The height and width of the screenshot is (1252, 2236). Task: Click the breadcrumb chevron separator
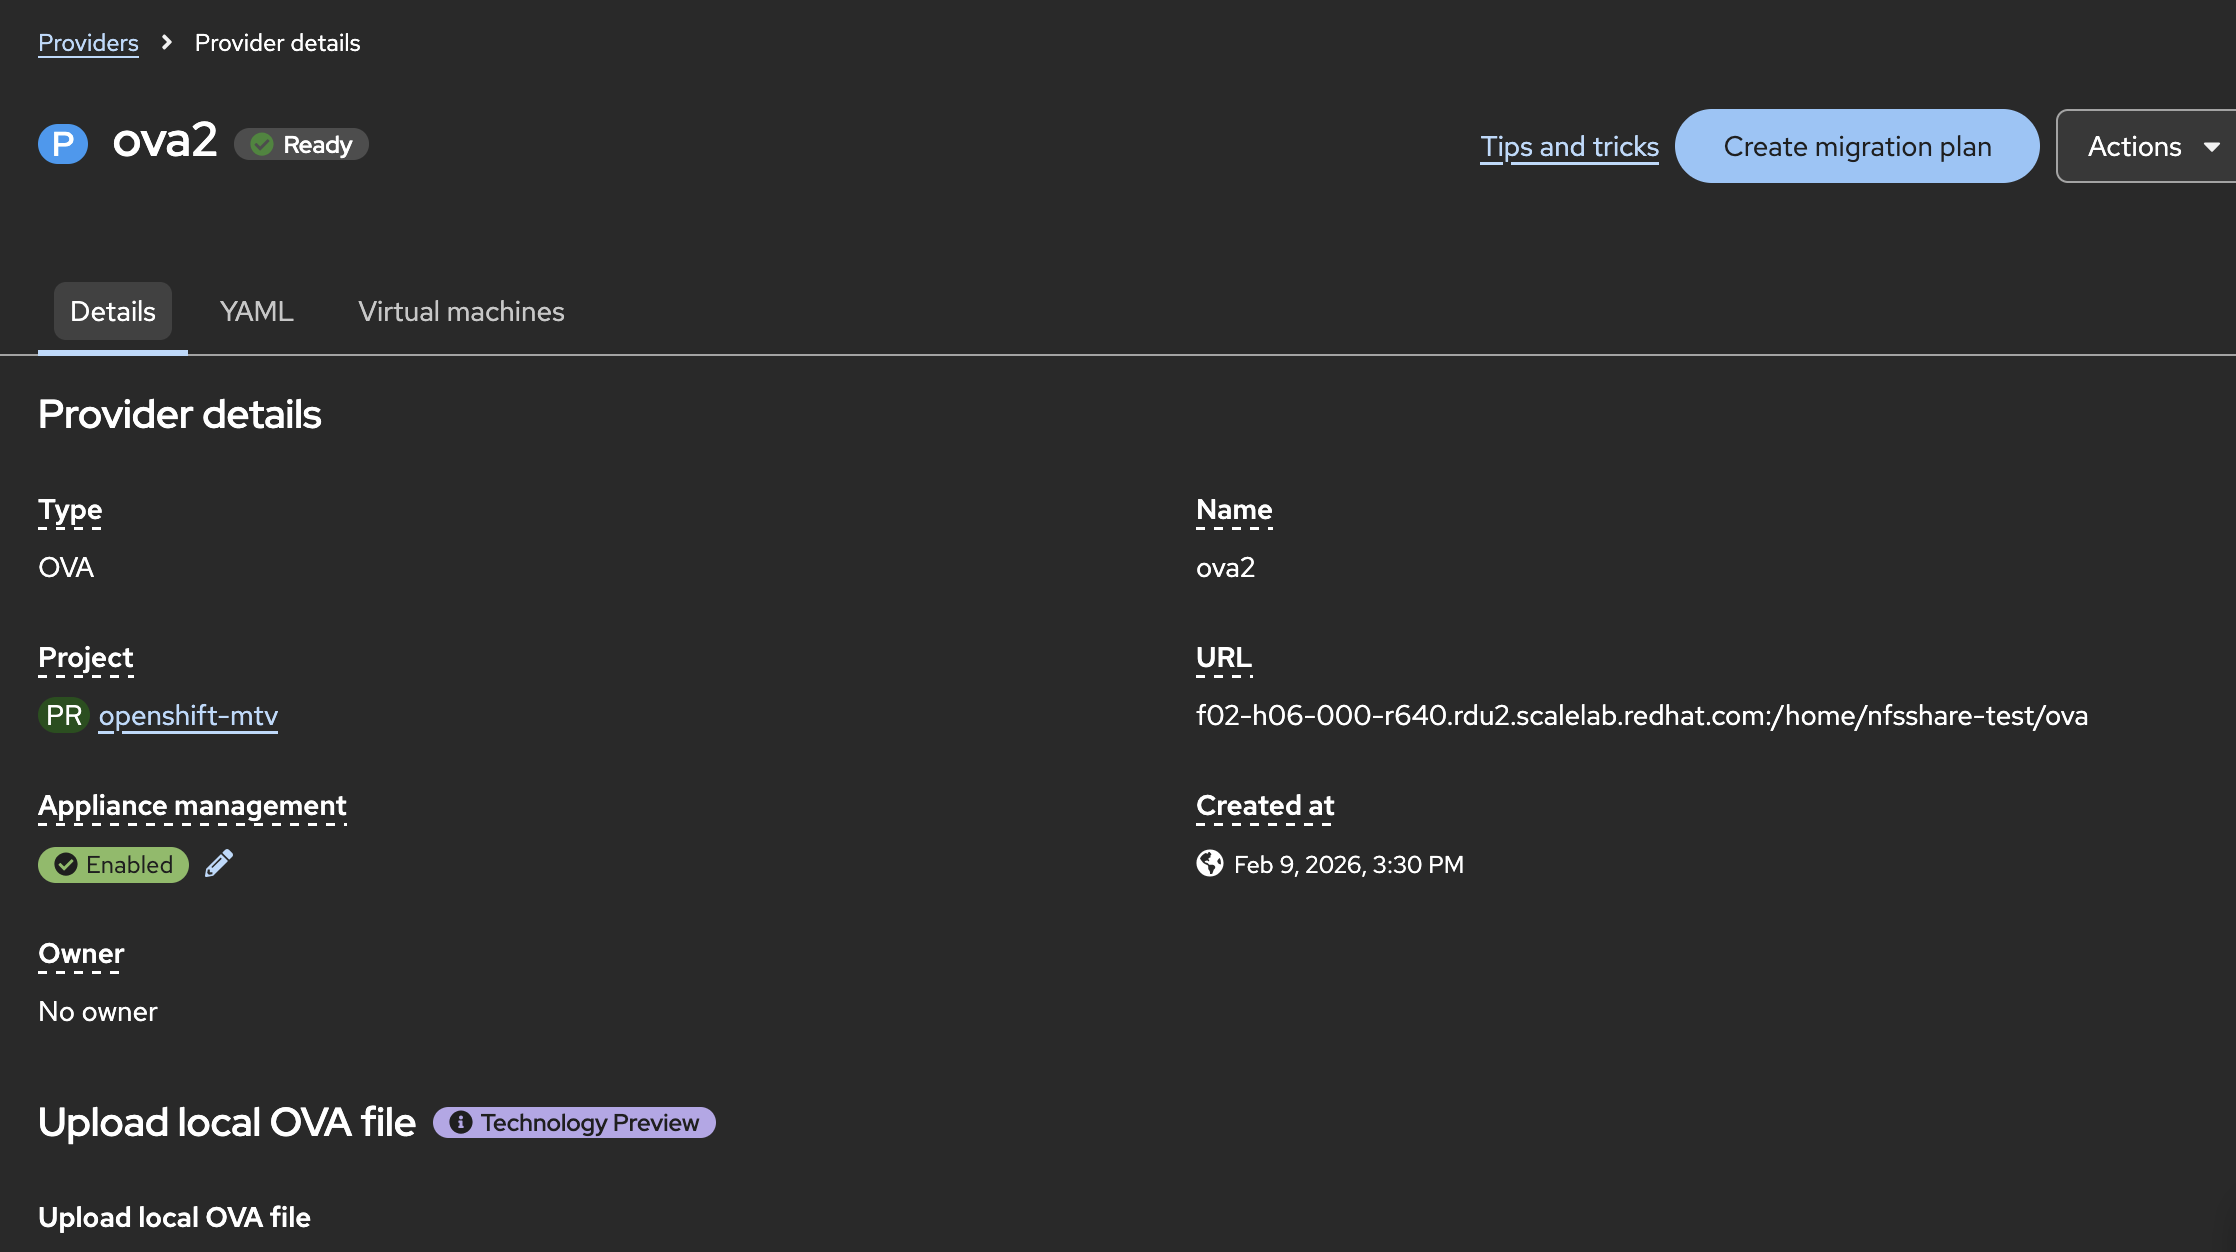167,42
